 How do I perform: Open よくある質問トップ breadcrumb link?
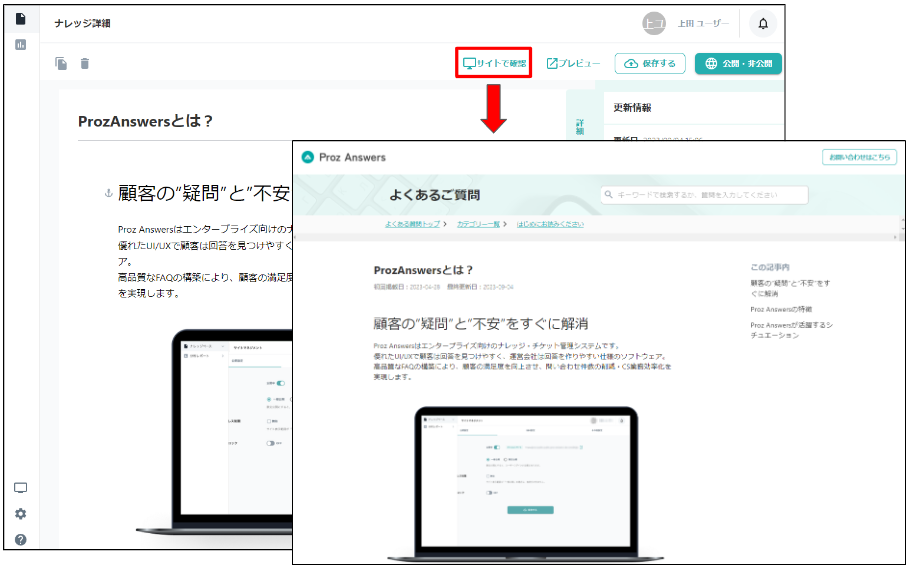coord(412,224)
